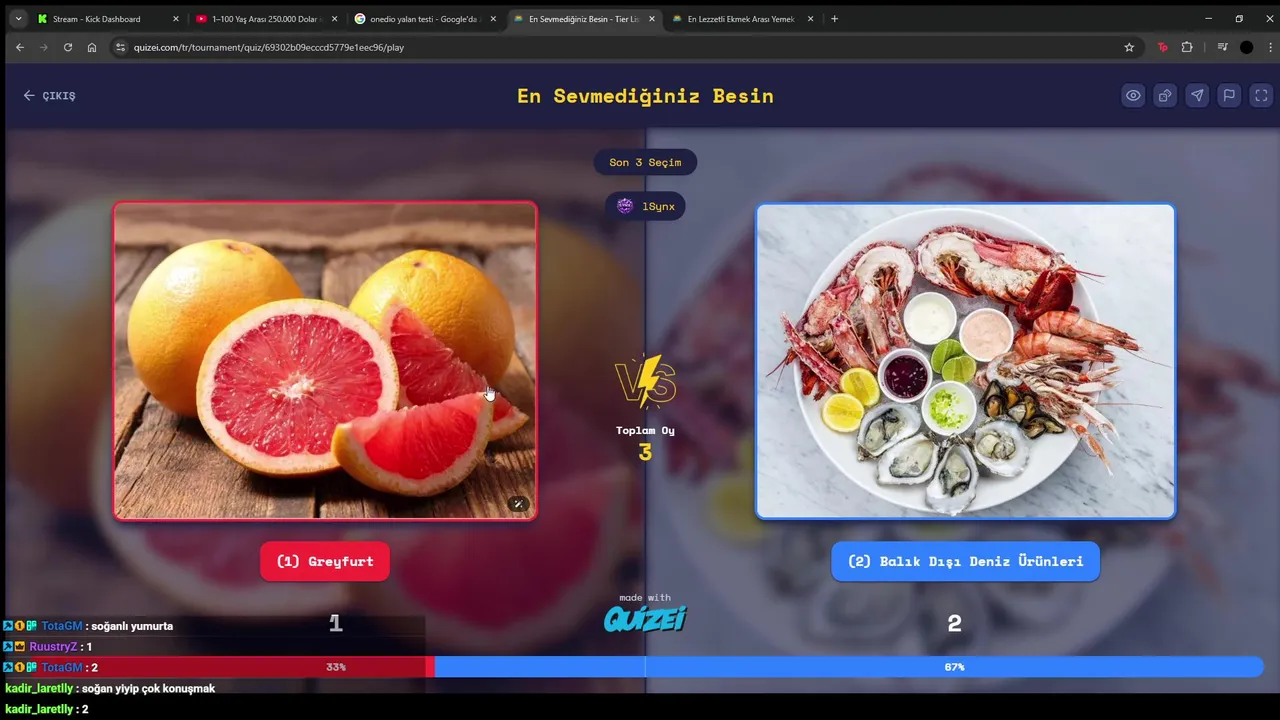The image size is (1280, 720).
Task: Open site information icon beside URL
Action: [x=120, y=47]
